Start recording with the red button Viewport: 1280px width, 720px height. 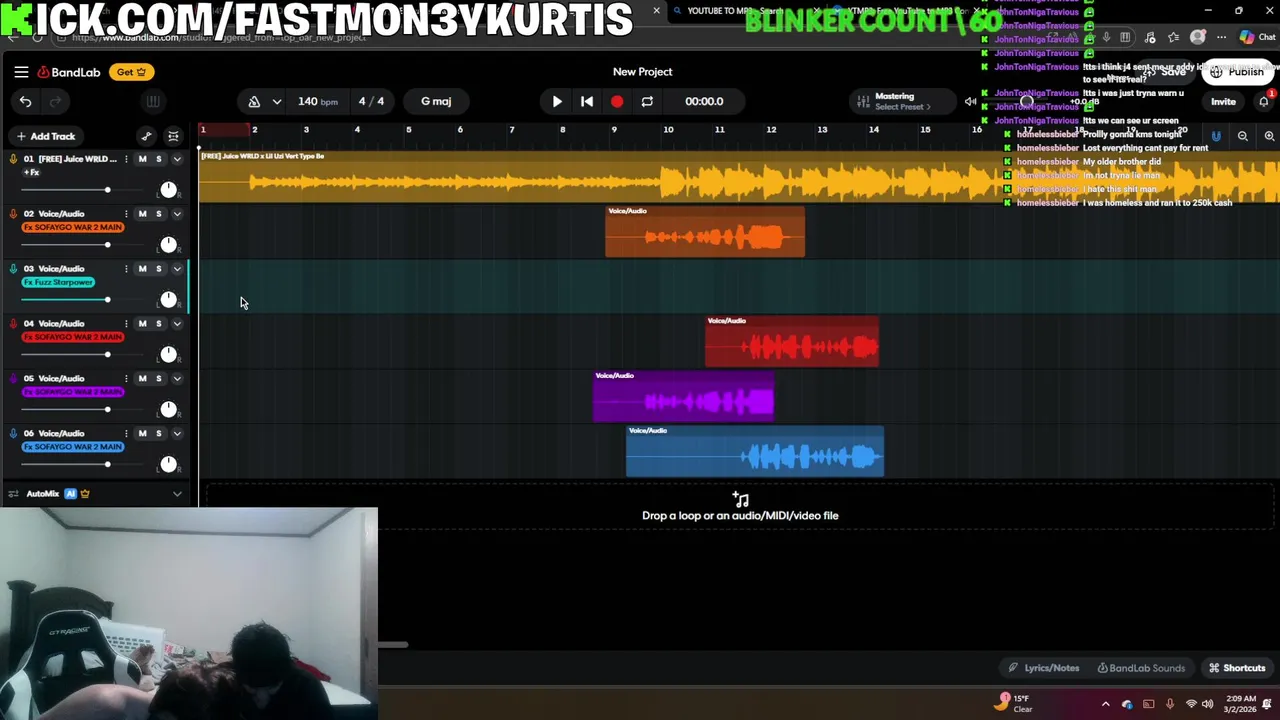click(617, 101)
